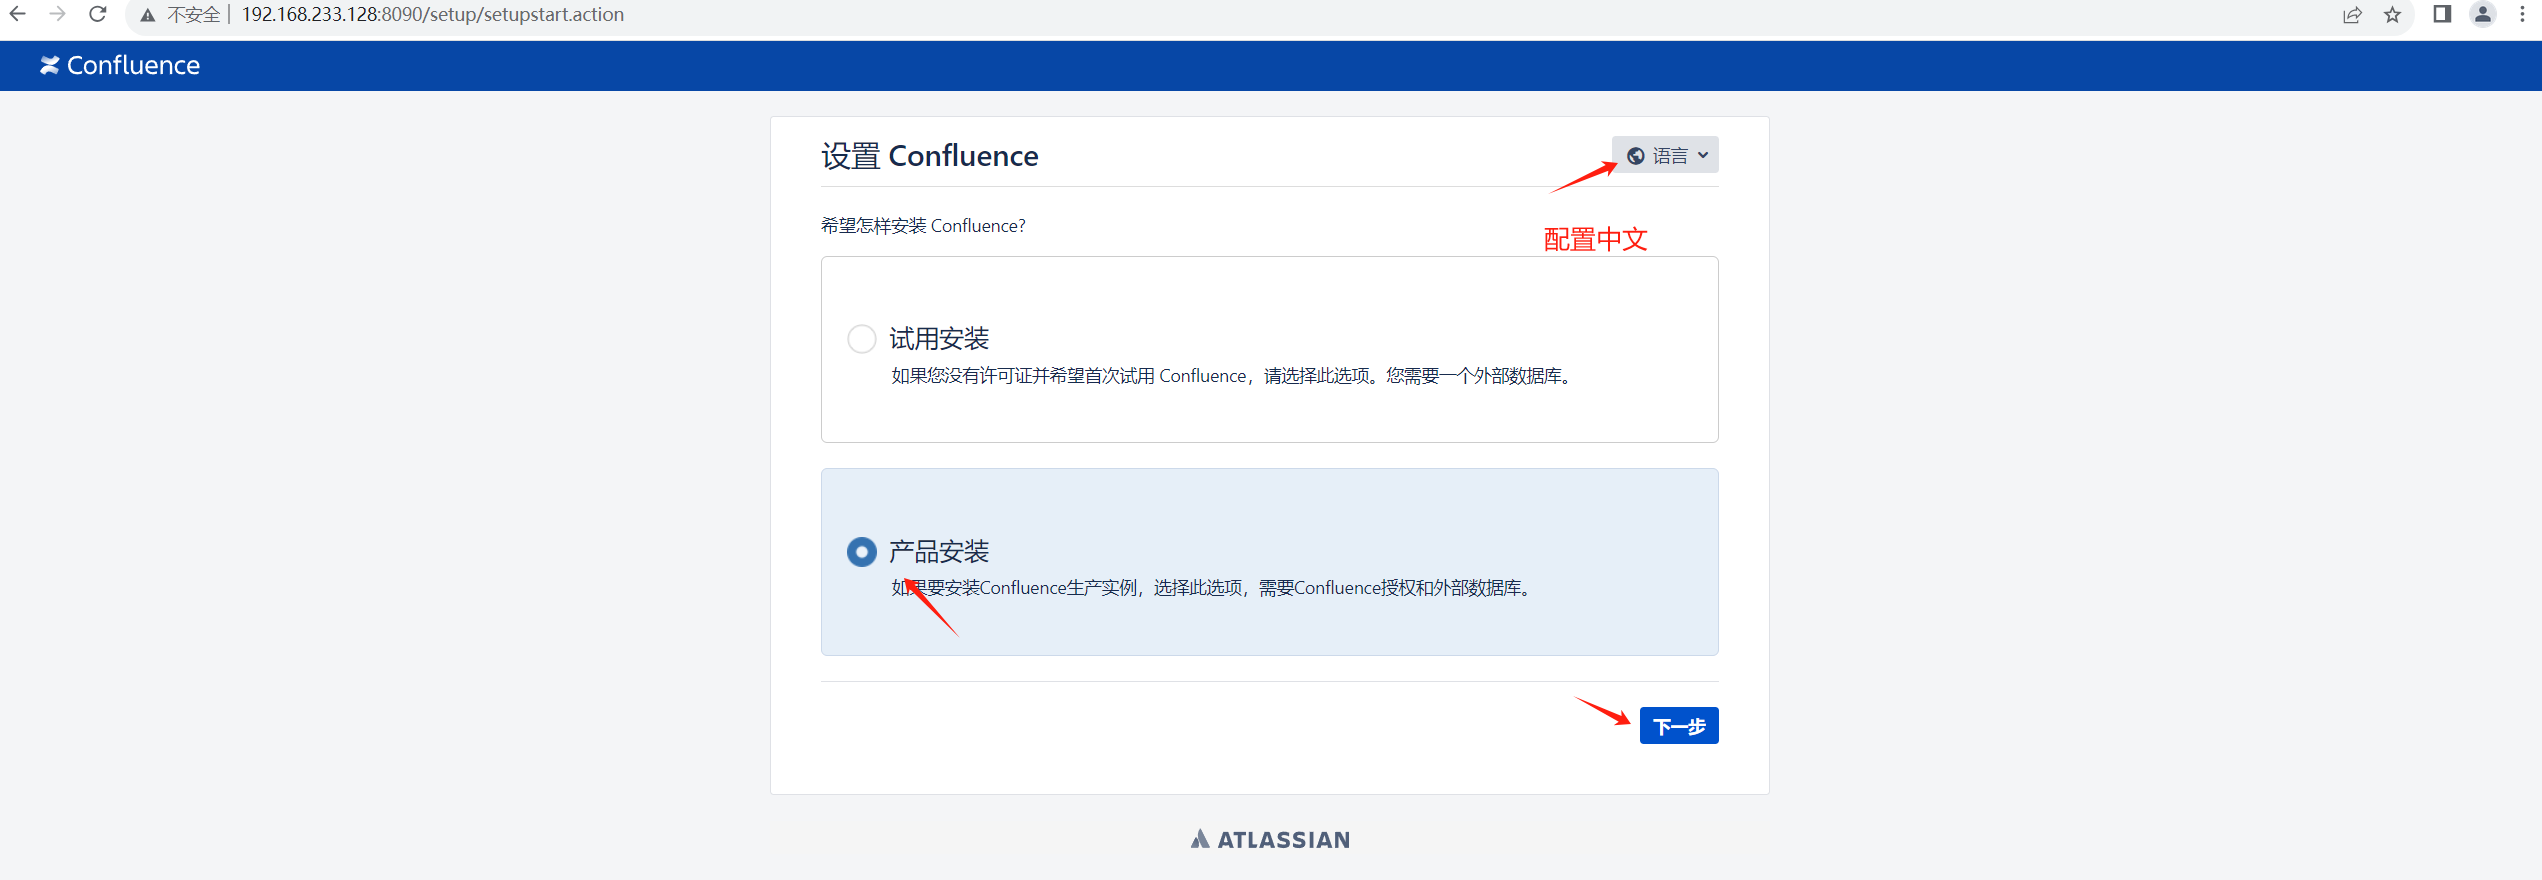Viewport: 2542px width, 880px height.
Task: Click the 试用安装 option heading
Action: coord(939,339)
